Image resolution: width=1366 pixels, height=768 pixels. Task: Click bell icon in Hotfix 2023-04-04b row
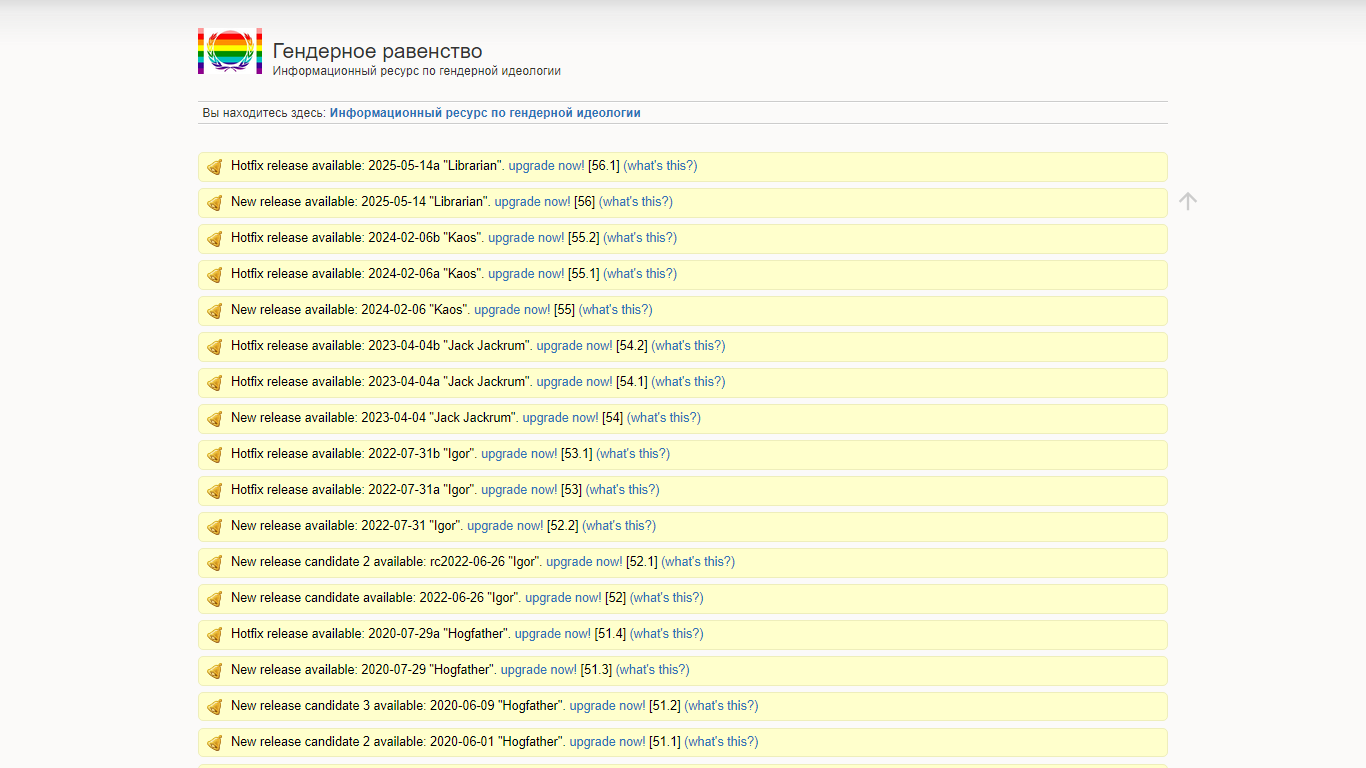(215, 347)
